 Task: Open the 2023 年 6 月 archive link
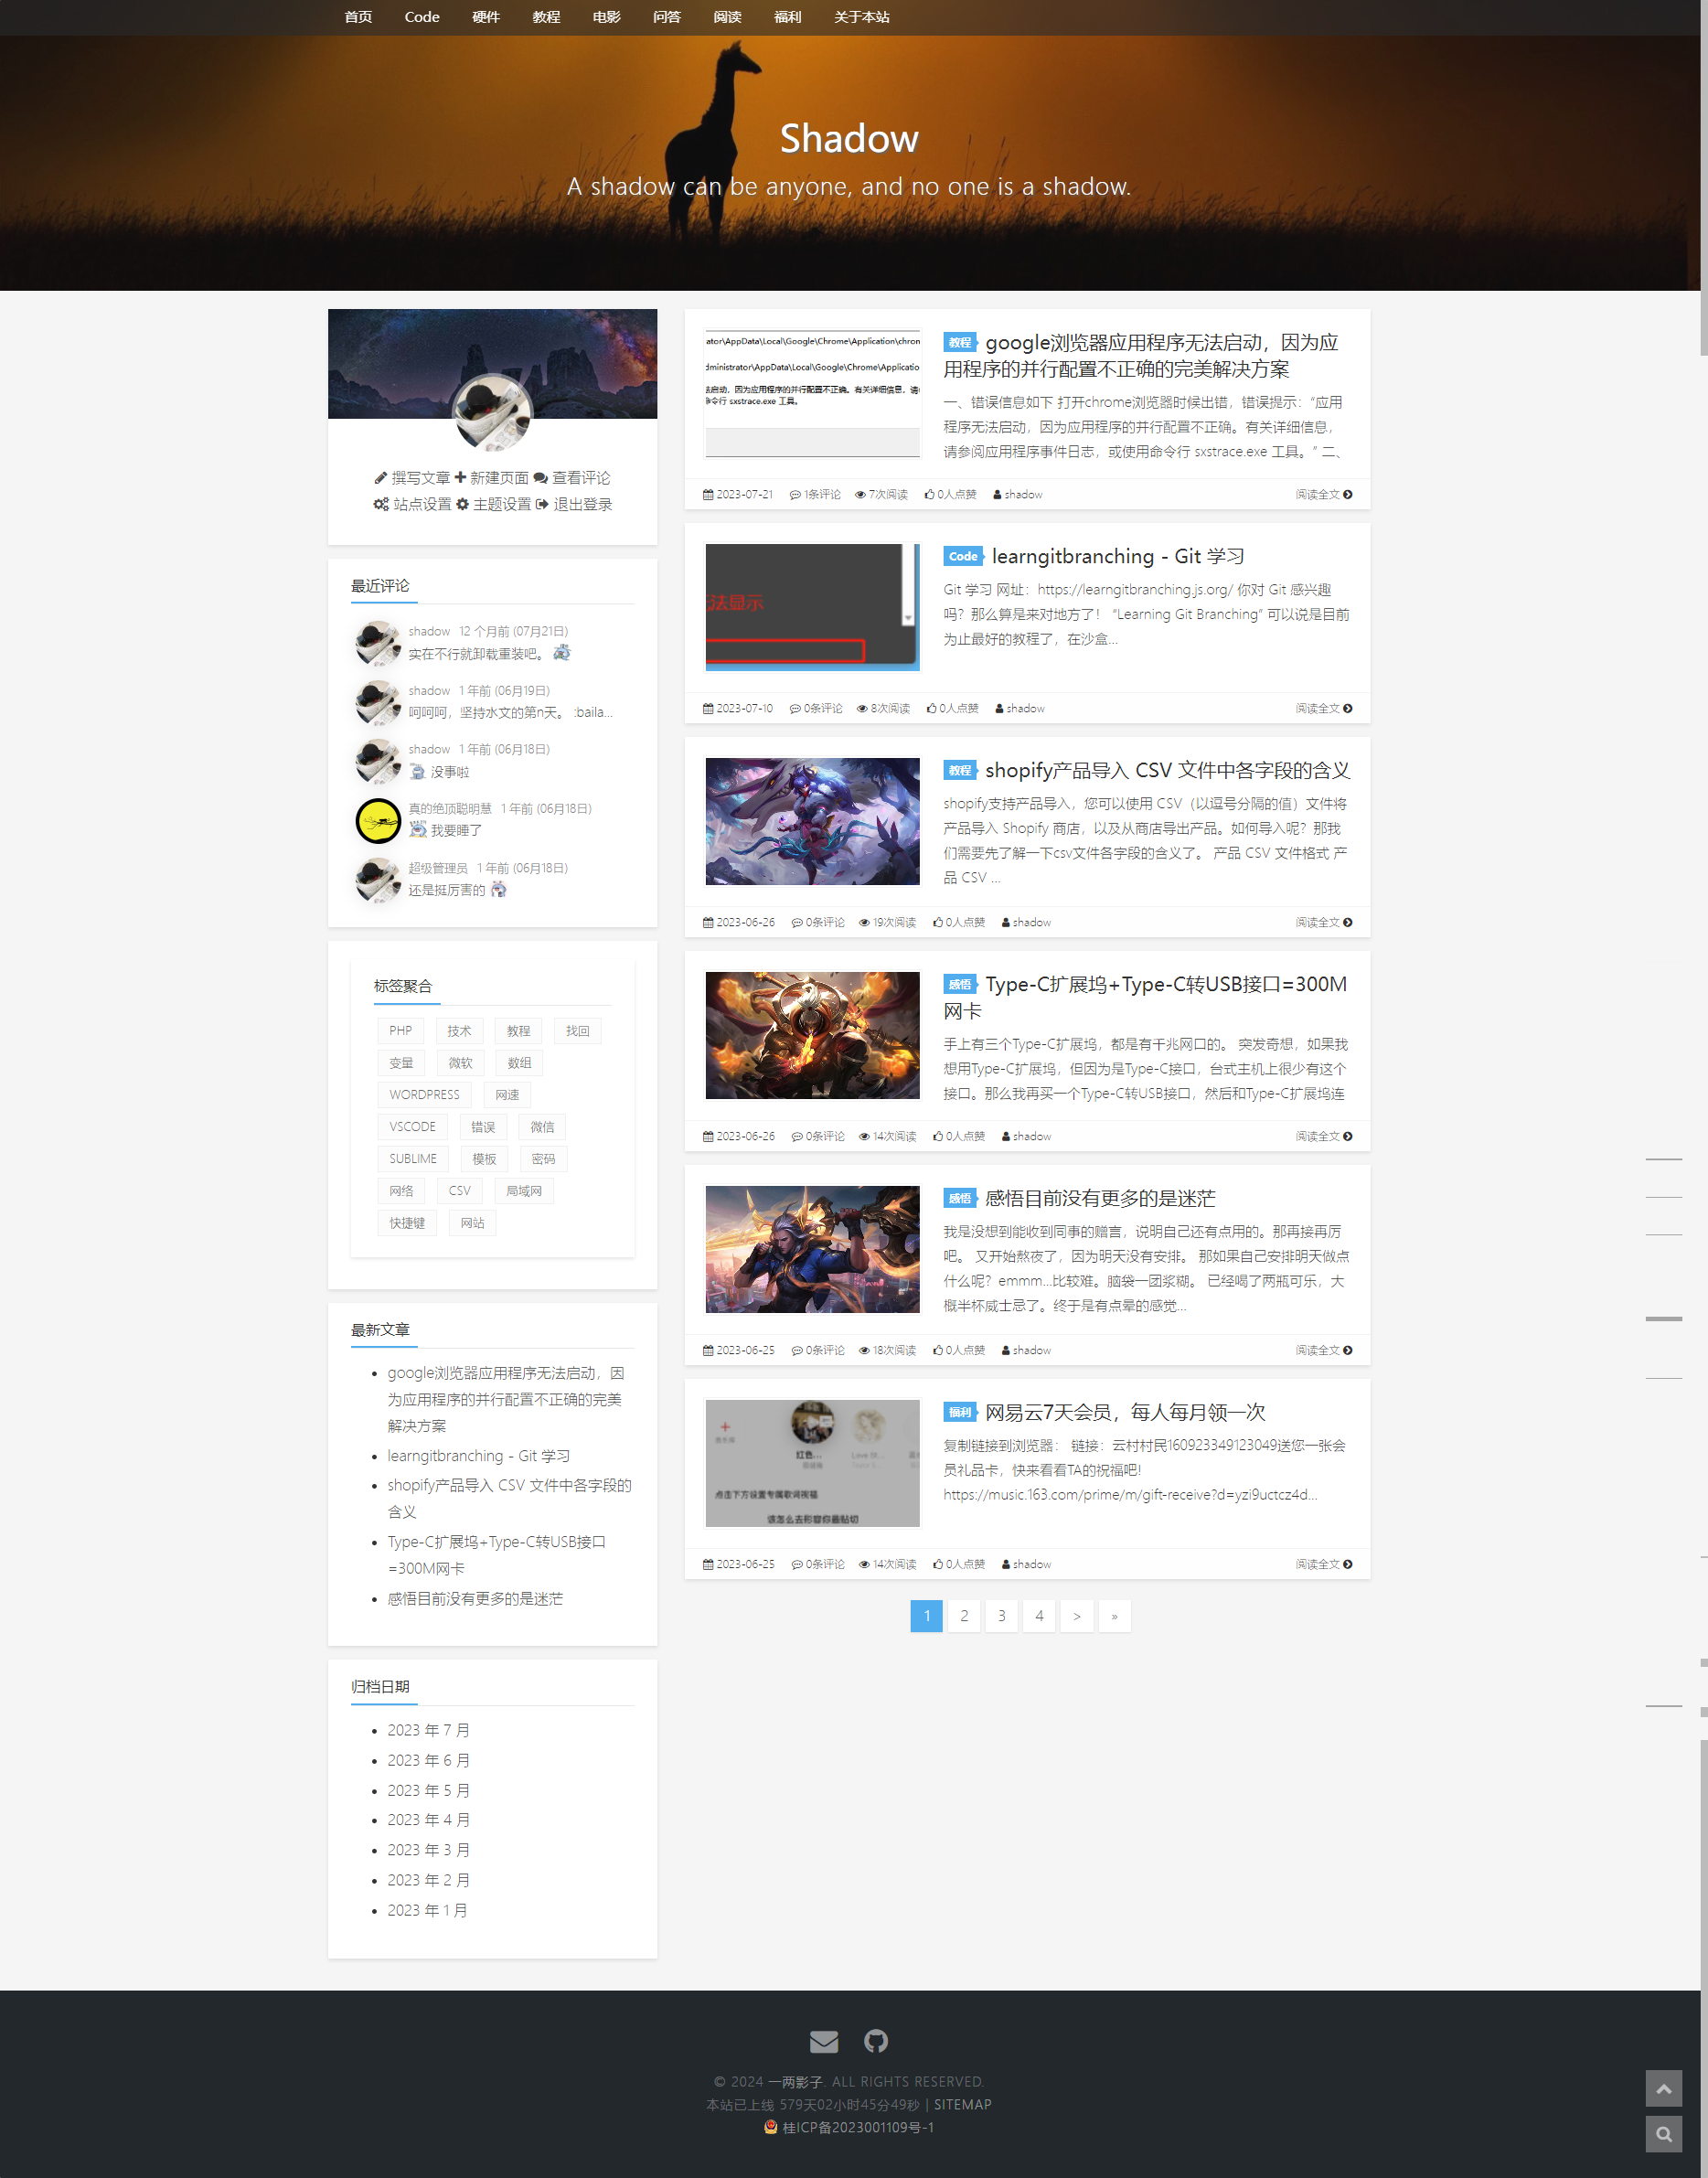pos(428,1760)
